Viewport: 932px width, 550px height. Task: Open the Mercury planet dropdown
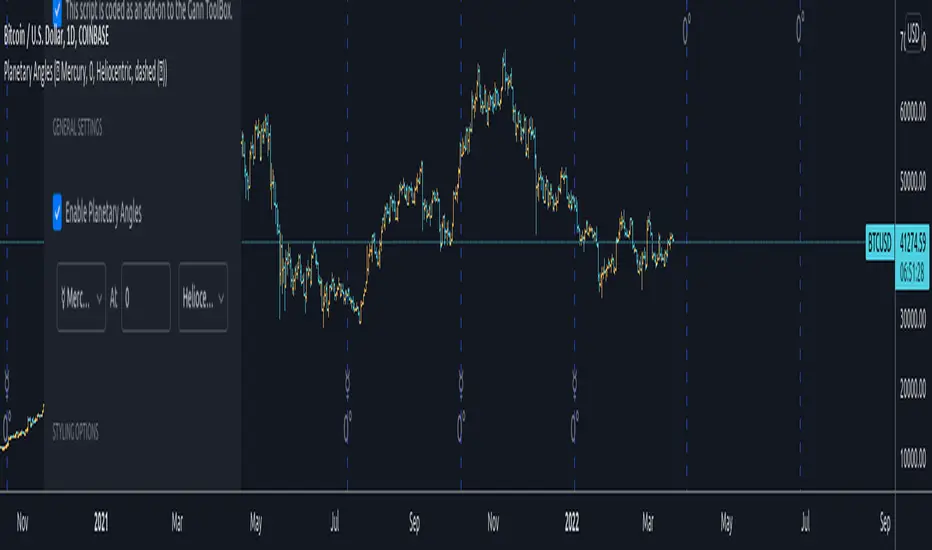(82, 297)
